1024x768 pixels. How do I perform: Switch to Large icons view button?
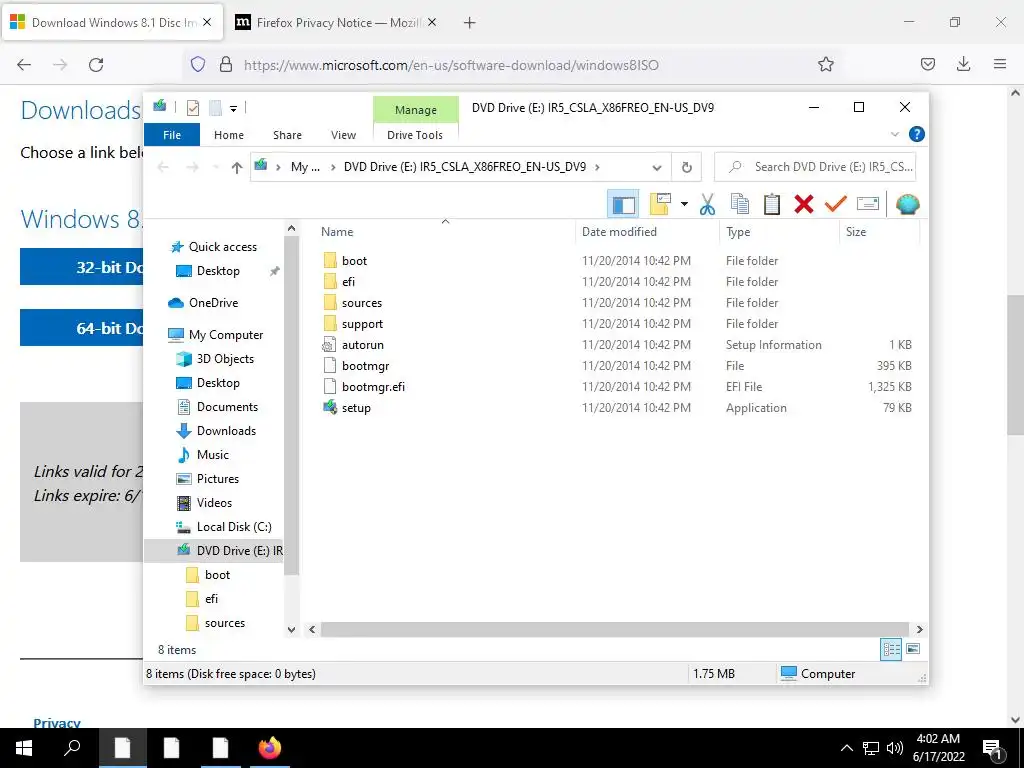pos(913,649)
